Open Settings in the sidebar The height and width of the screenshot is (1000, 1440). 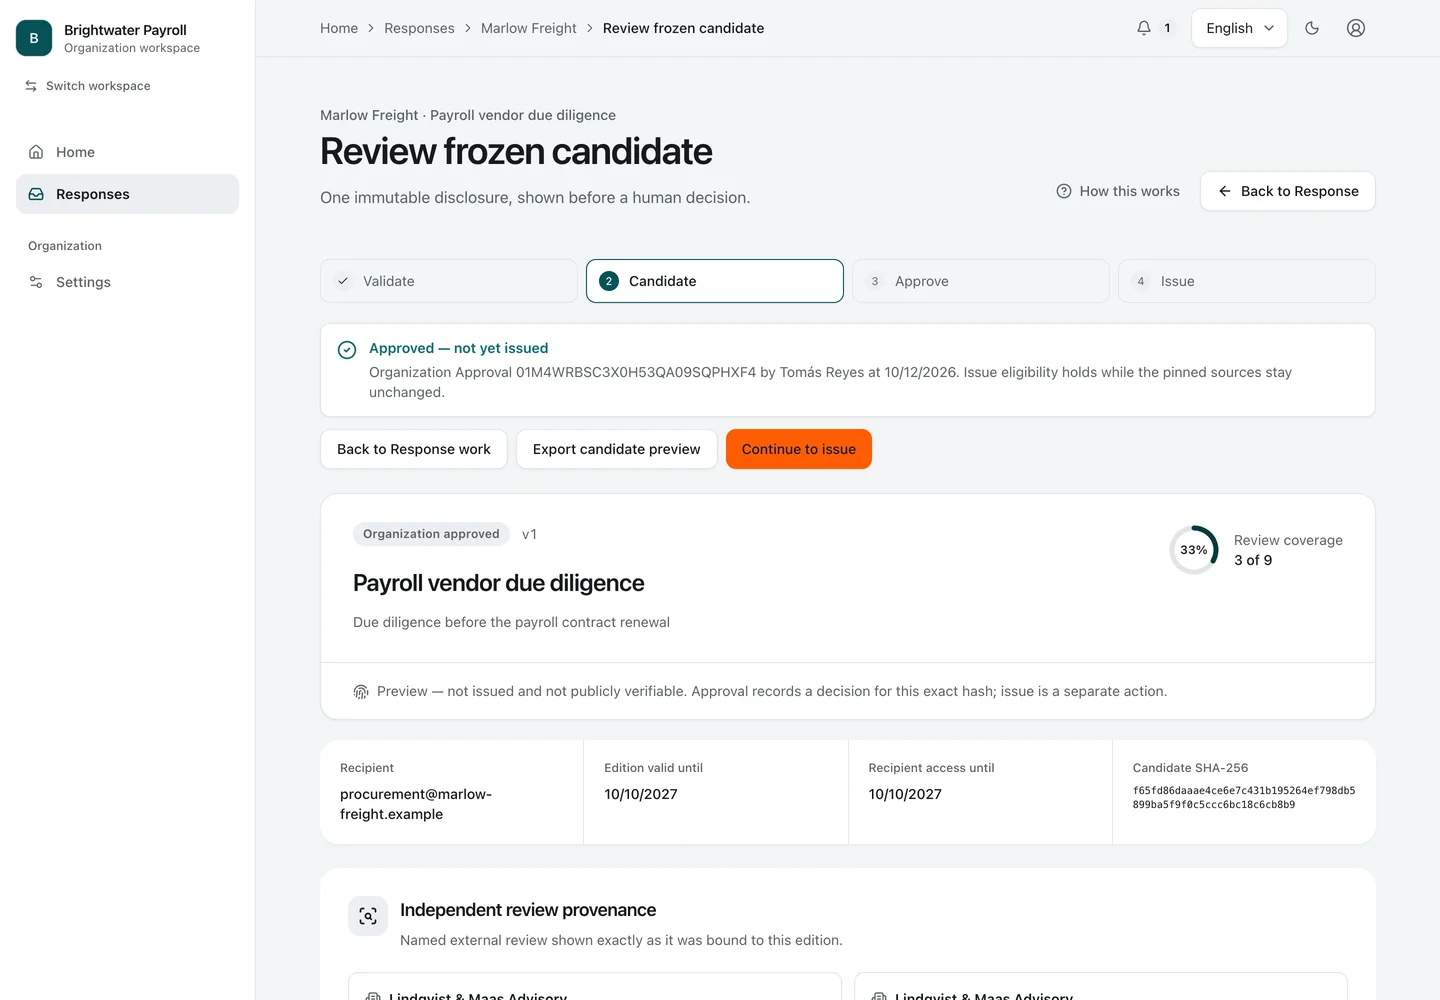click(x=128, y=282)
